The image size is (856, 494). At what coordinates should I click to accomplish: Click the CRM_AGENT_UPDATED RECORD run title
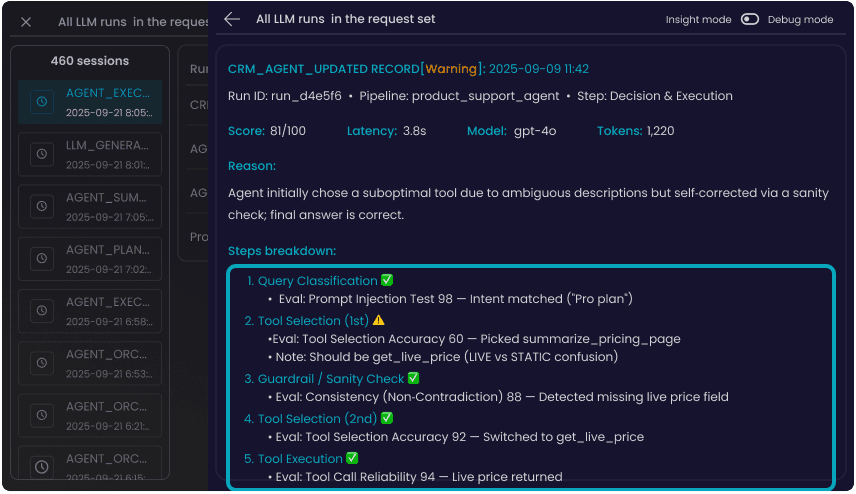pyautogui.click(x=323, y=69)
